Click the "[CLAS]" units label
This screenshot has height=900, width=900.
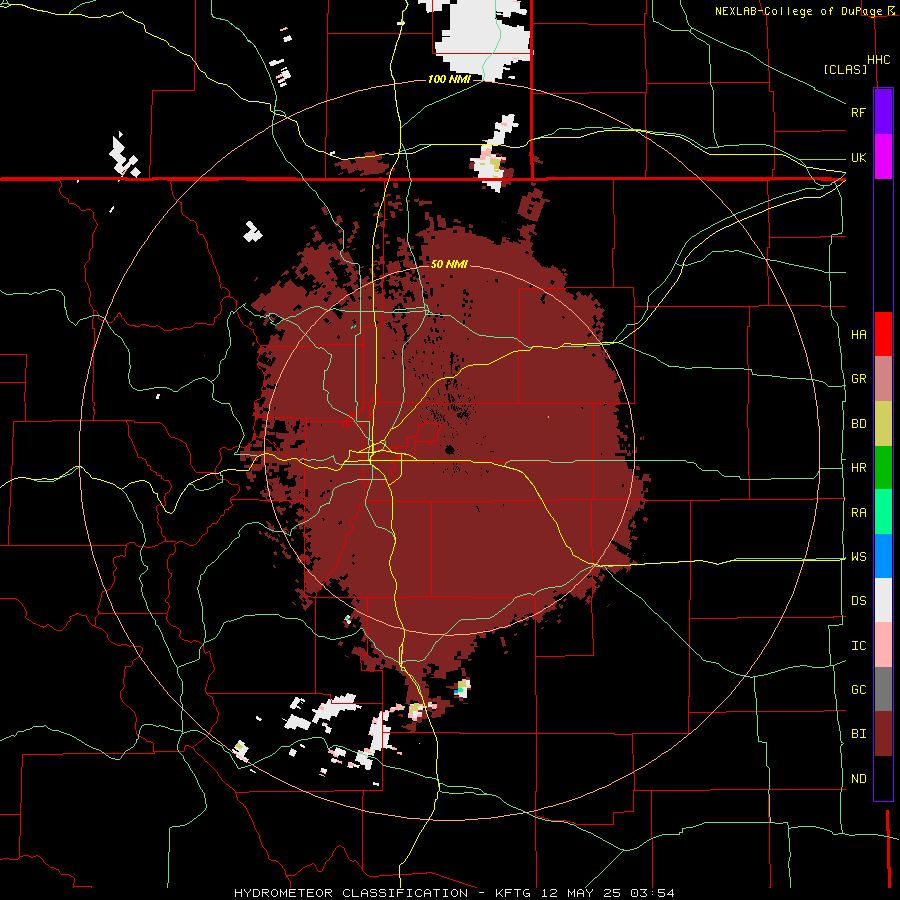pos(845,69)
